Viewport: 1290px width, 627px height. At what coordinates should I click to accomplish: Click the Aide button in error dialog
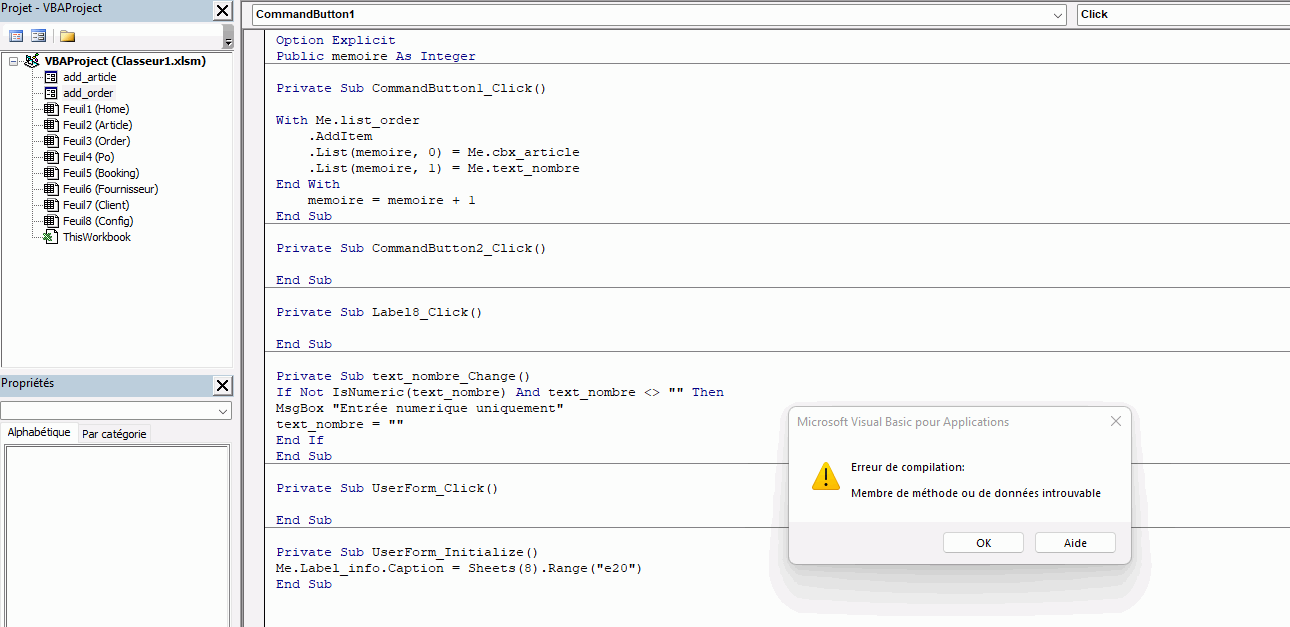(1075, 543)
